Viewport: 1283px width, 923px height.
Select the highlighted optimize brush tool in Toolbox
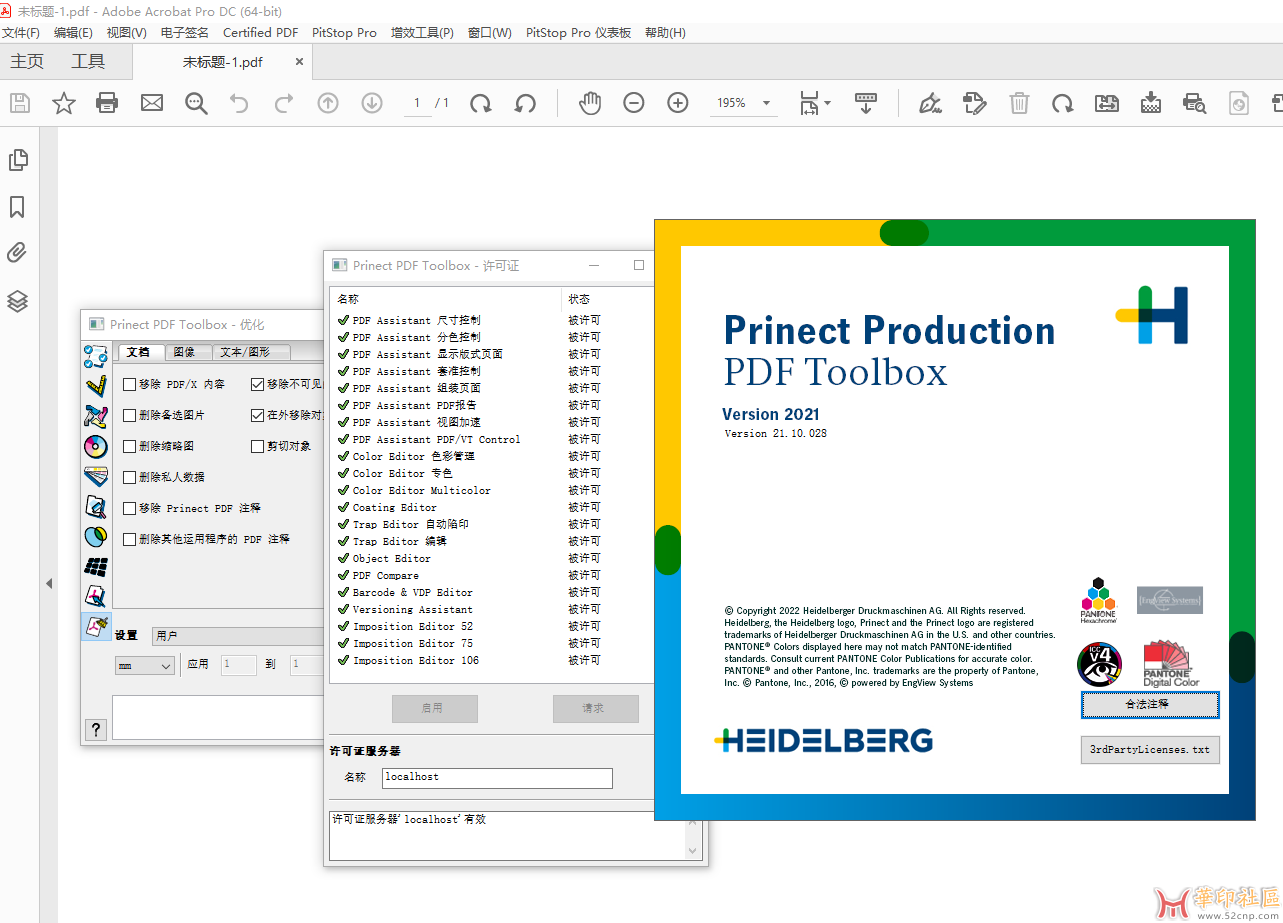point(96,627)
